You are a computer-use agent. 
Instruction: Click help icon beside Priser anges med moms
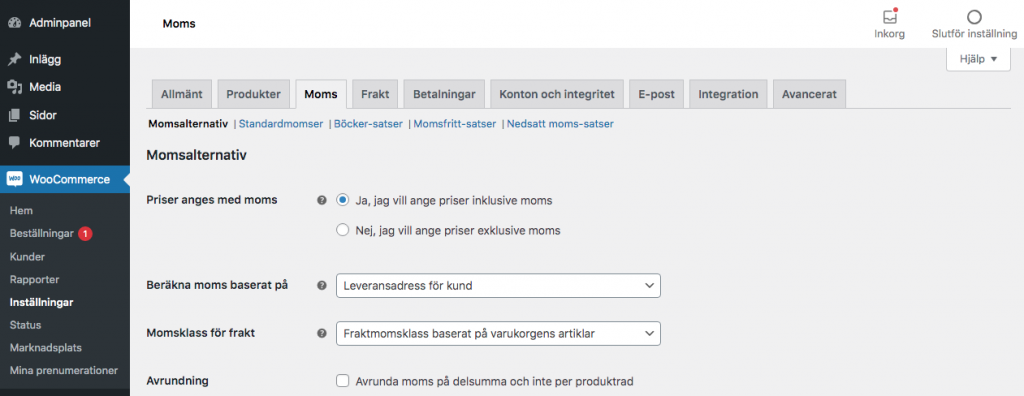coord(321,201)
